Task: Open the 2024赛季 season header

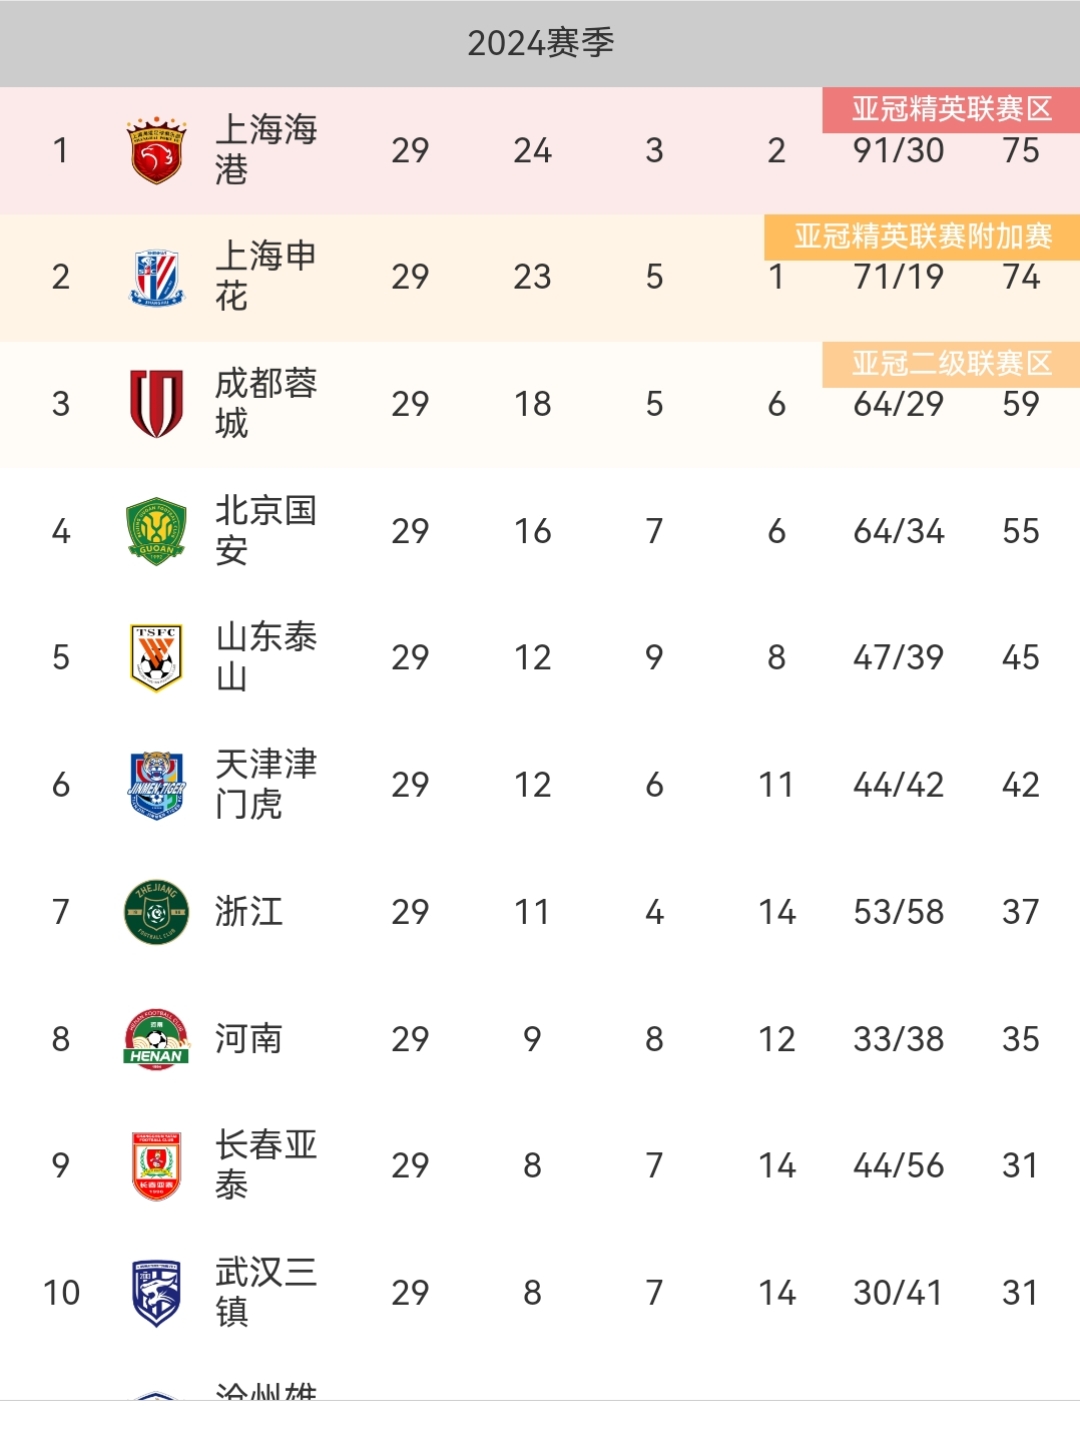Action: 540,43
